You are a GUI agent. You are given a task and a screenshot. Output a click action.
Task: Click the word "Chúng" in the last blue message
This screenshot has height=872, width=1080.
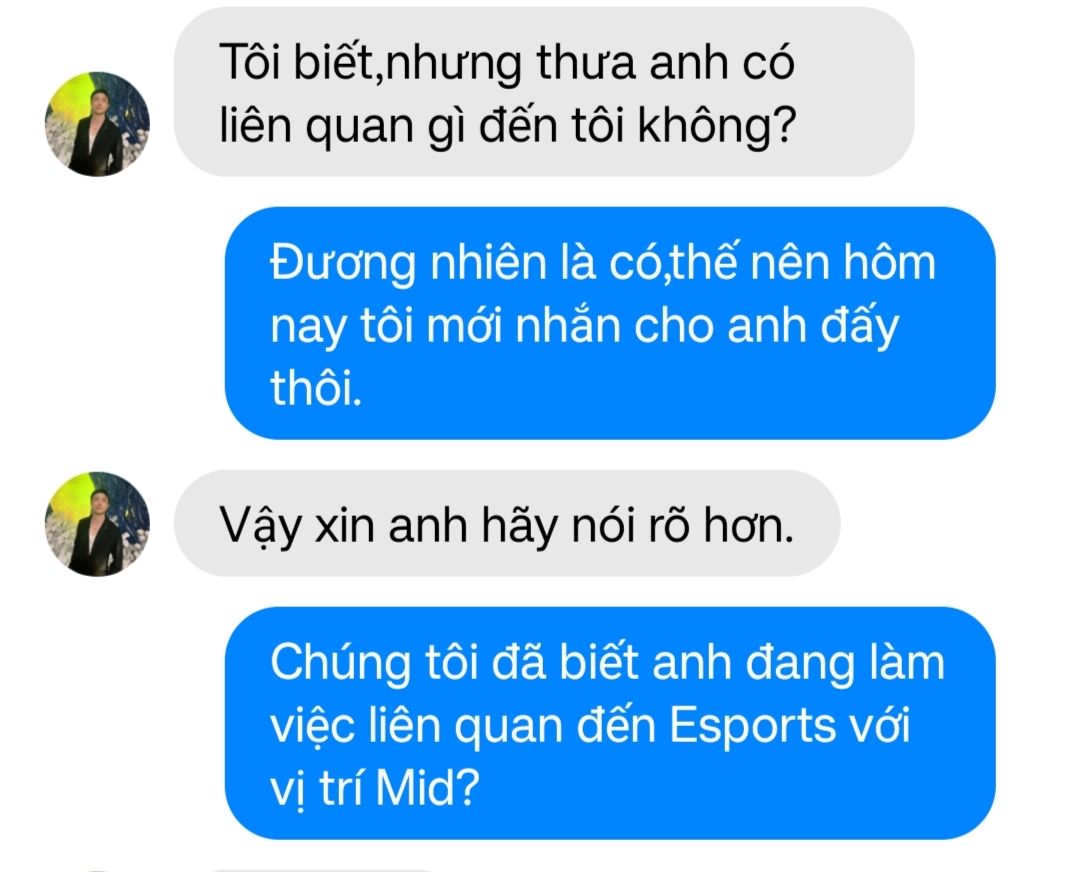[340, 664]
